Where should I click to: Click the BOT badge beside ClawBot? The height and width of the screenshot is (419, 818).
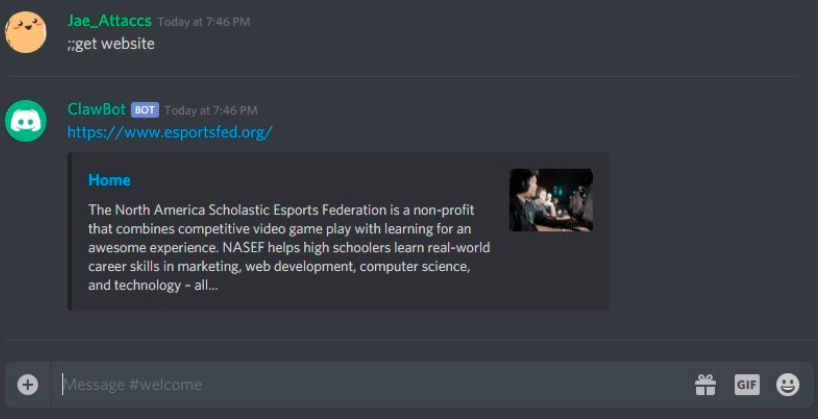(x=145, y=110)
